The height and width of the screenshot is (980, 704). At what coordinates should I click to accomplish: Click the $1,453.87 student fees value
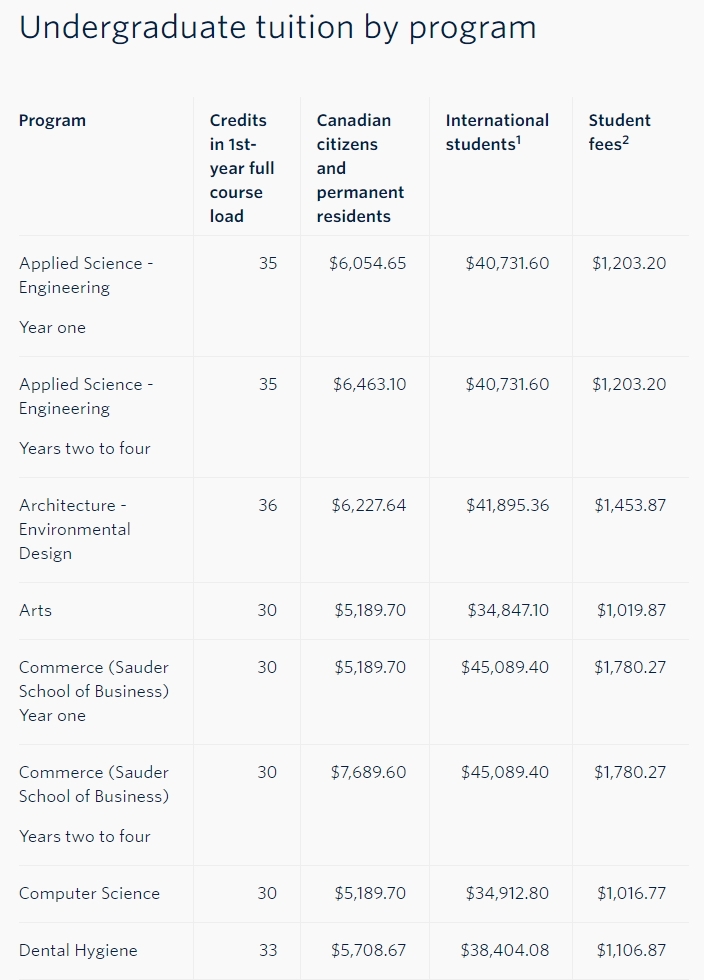coord(630,505)
